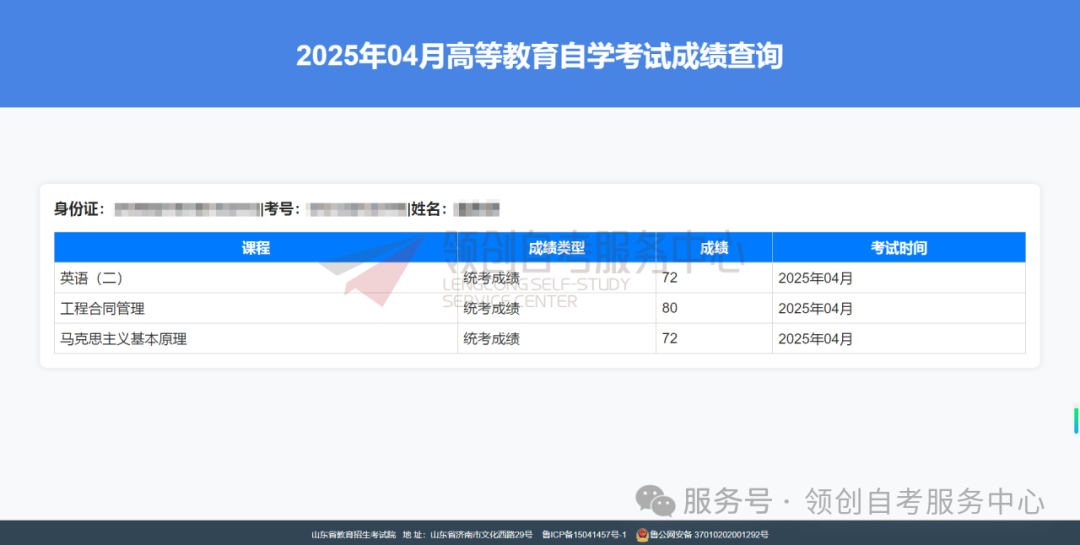Select the 马克思主义基本原理 course cell

pos(123,339)
